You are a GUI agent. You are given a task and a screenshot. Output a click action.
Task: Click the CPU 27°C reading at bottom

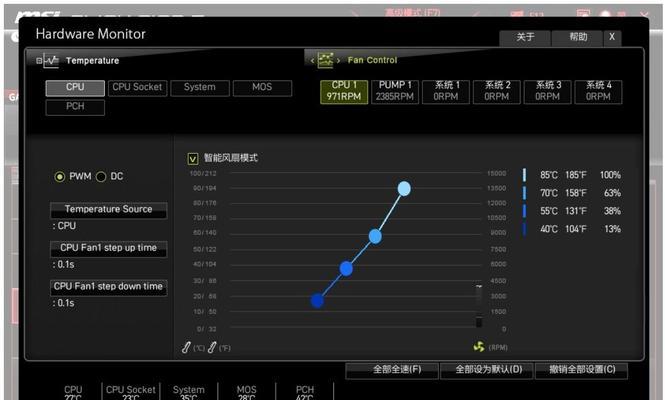73,393
